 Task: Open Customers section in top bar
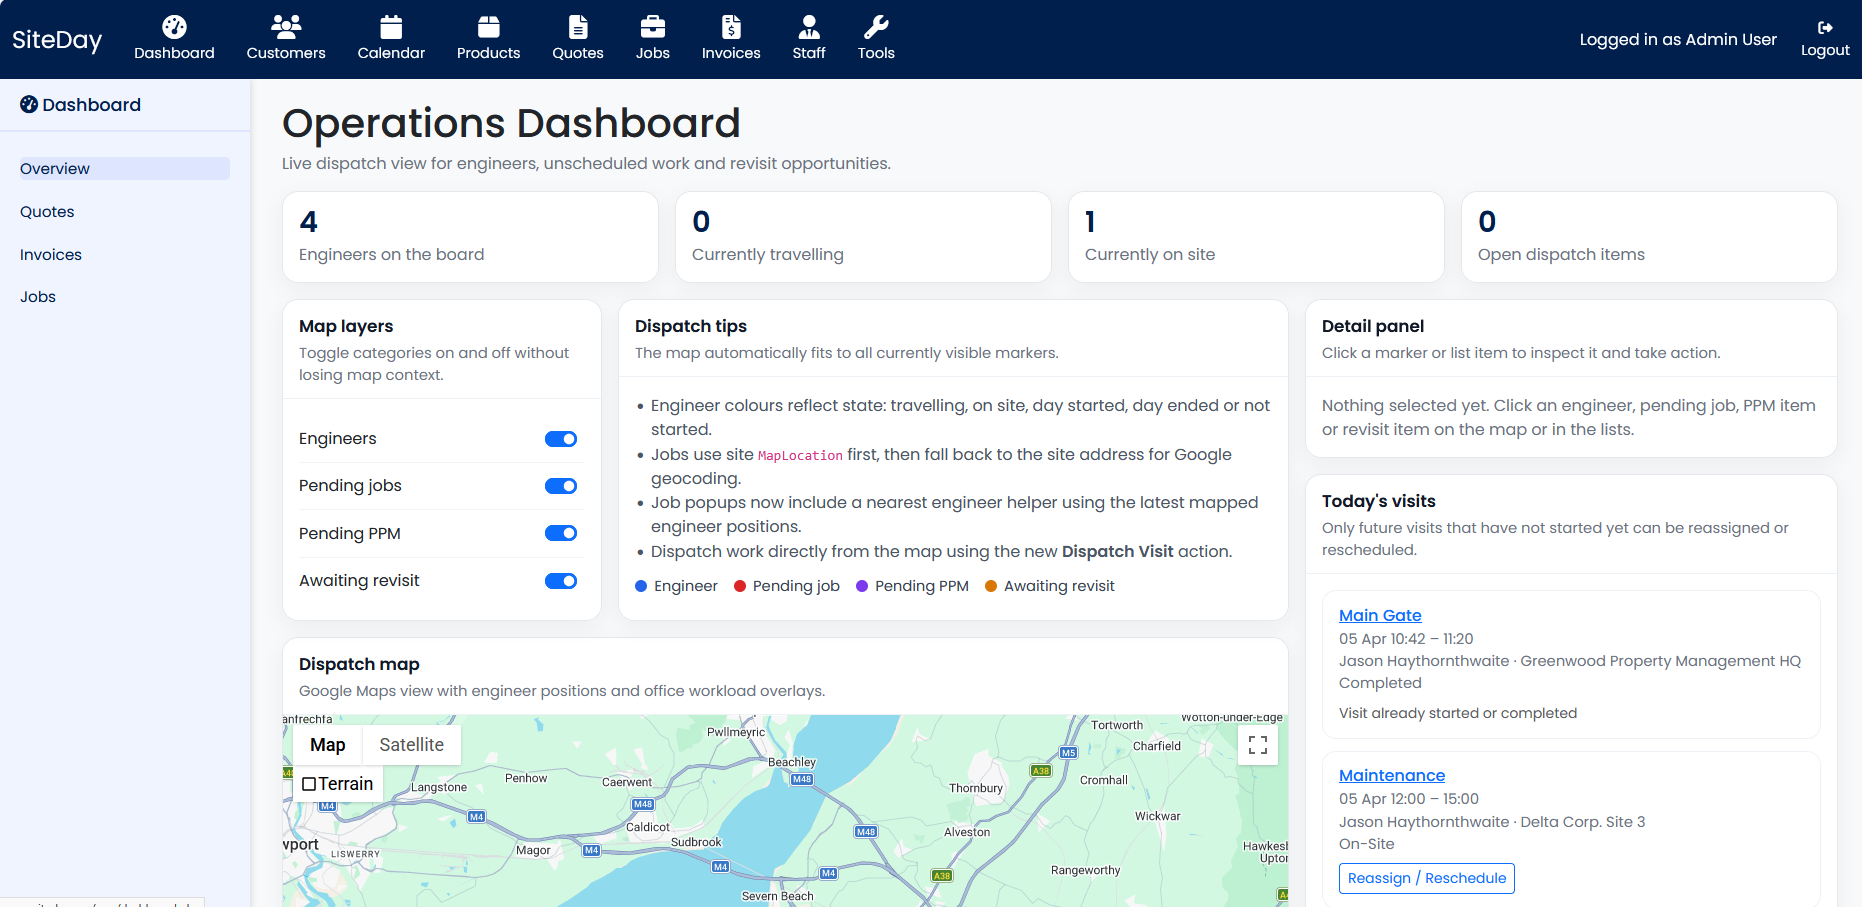click(x=286, y=39)
